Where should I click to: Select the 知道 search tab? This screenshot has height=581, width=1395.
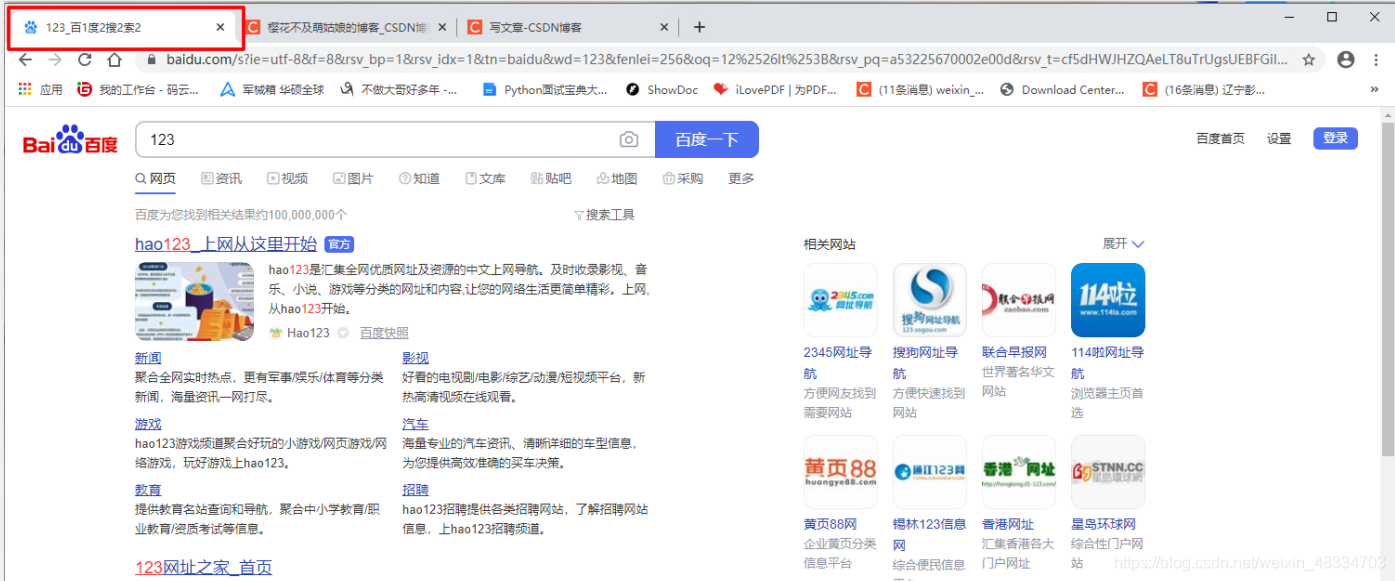[419, 178]
